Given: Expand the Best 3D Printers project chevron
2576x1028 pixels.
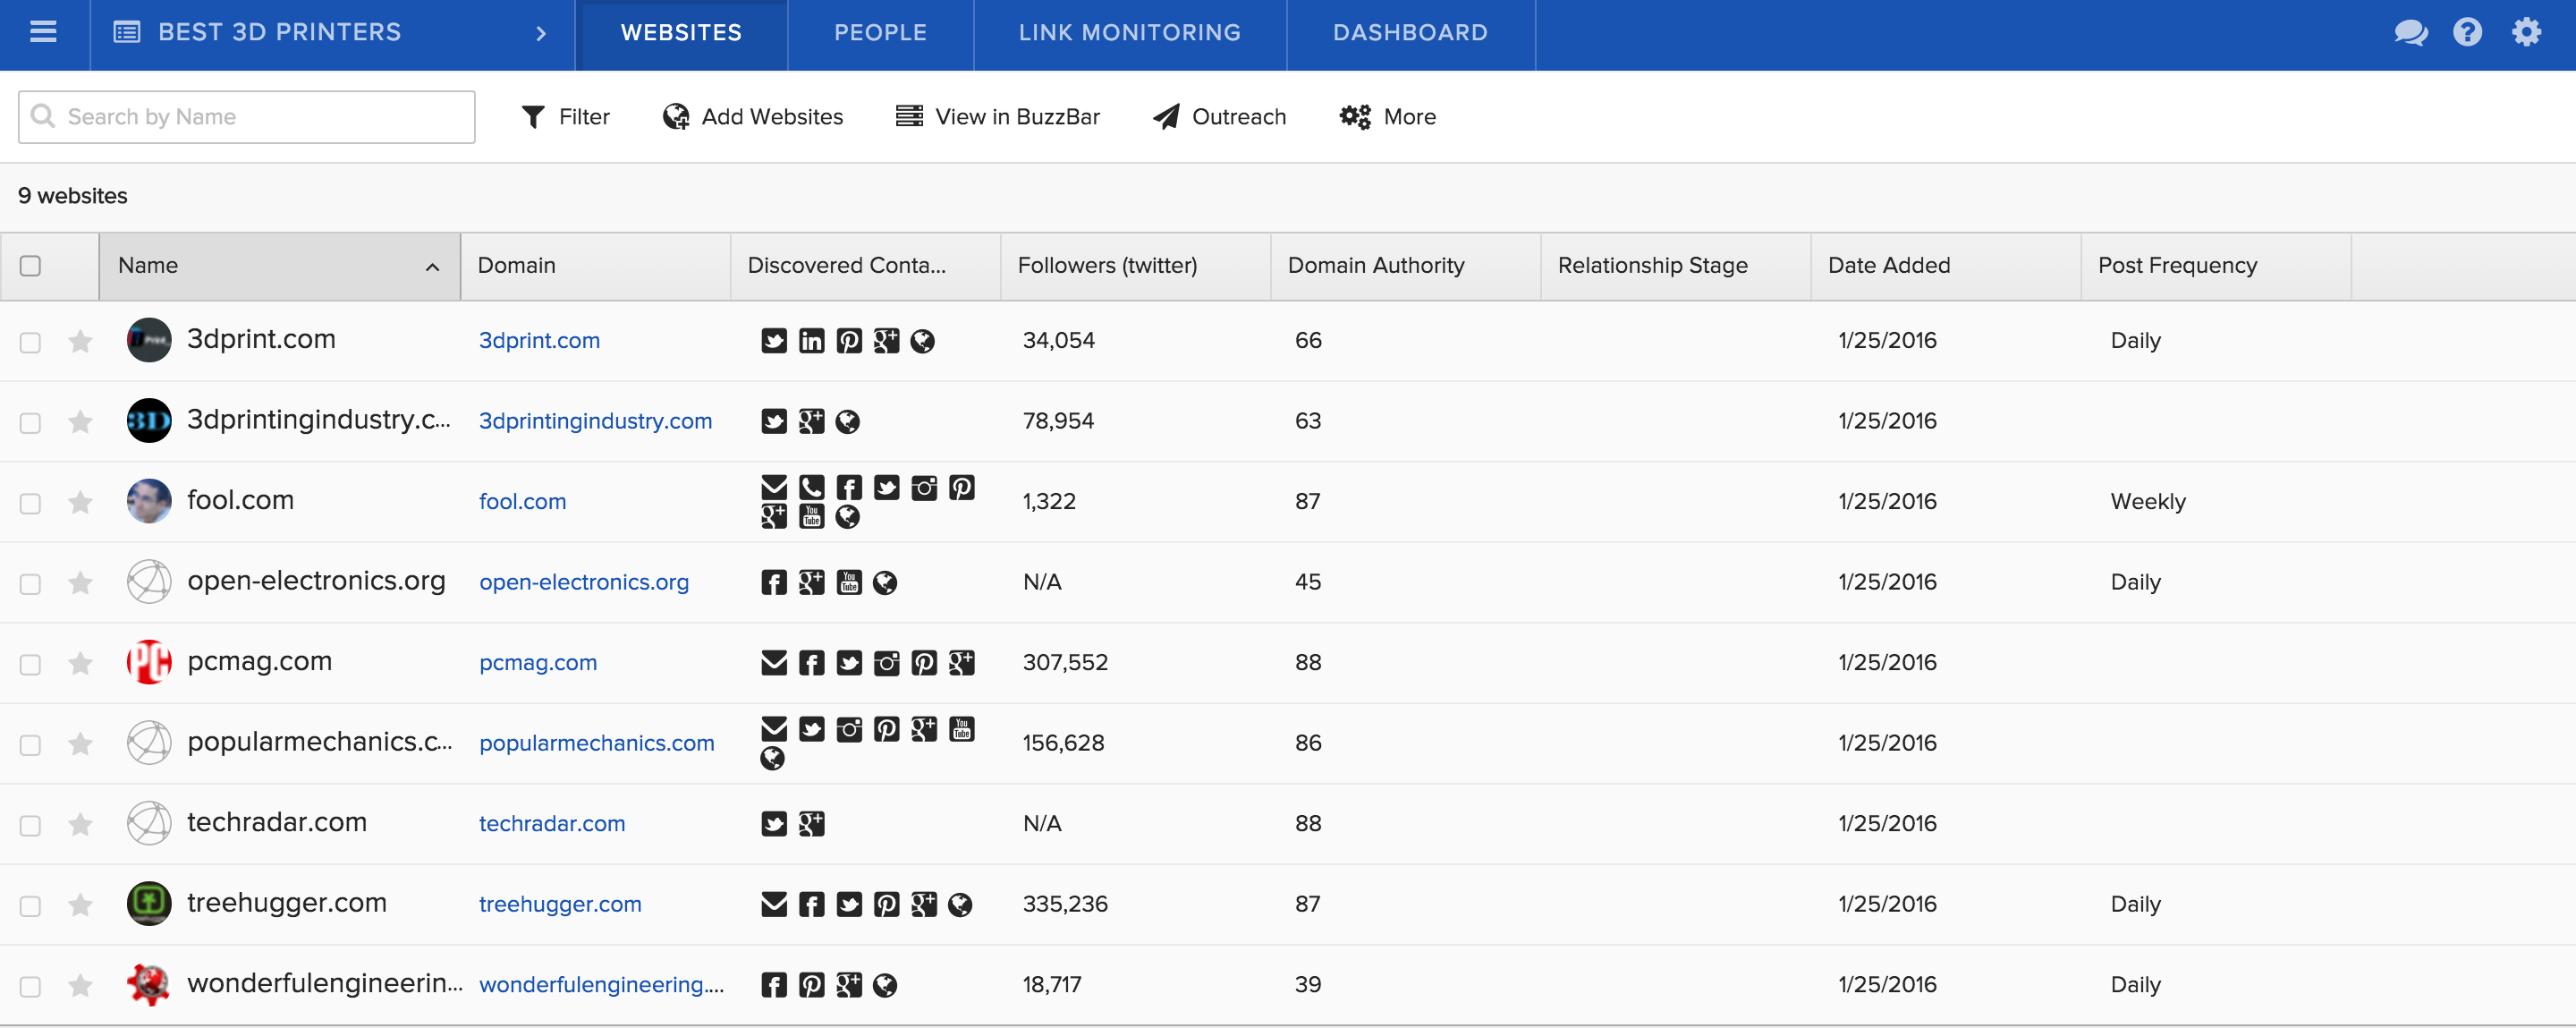Looking at the screenshot, I should click(541, 33).
